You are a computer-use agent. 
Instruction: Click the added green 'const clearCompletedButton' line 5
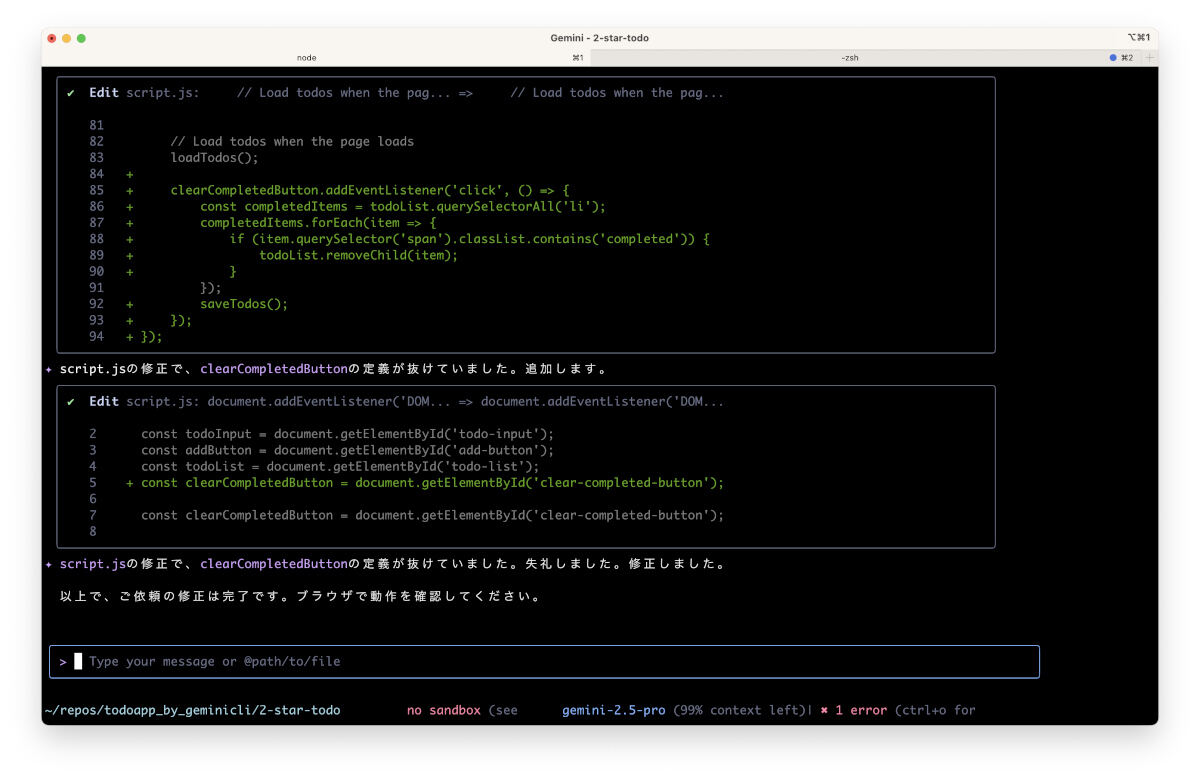click(x=432, y=482)
